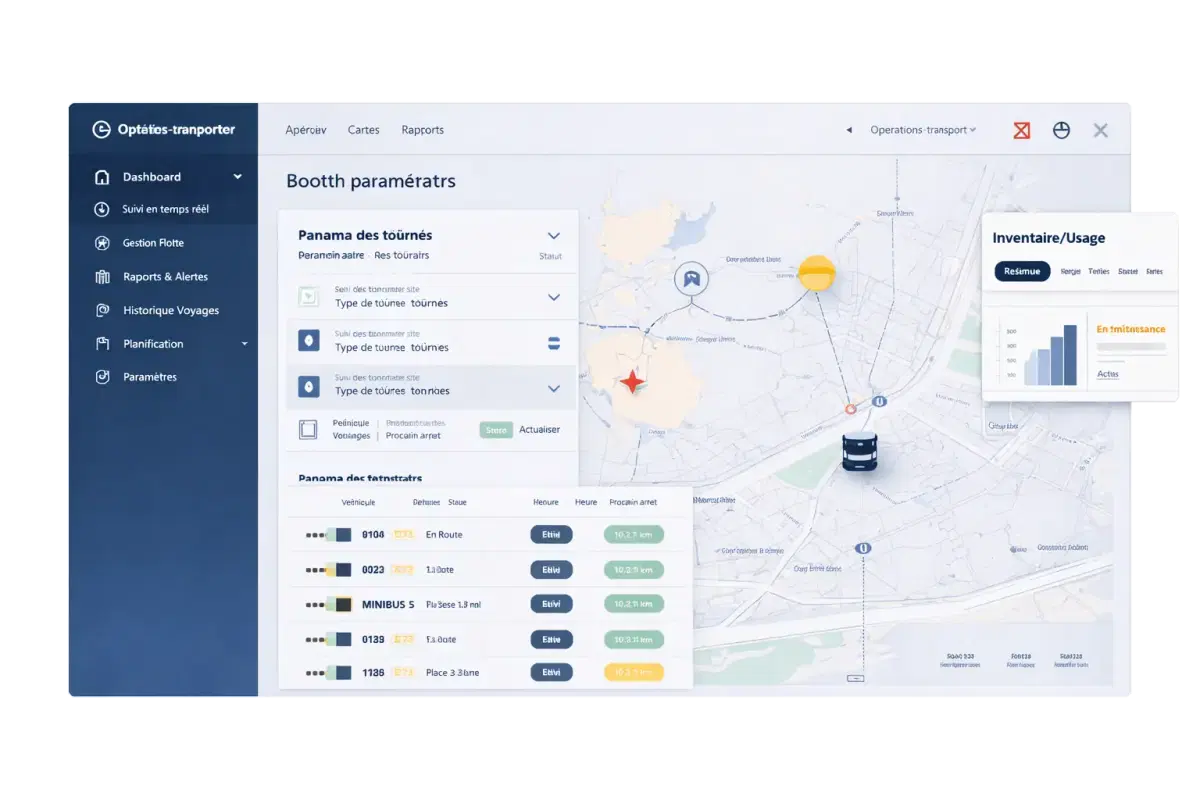Select the Resume tab in Inventaire/Usage
This screenshot has width=1200, height=800.
(x=1021, y=271)
